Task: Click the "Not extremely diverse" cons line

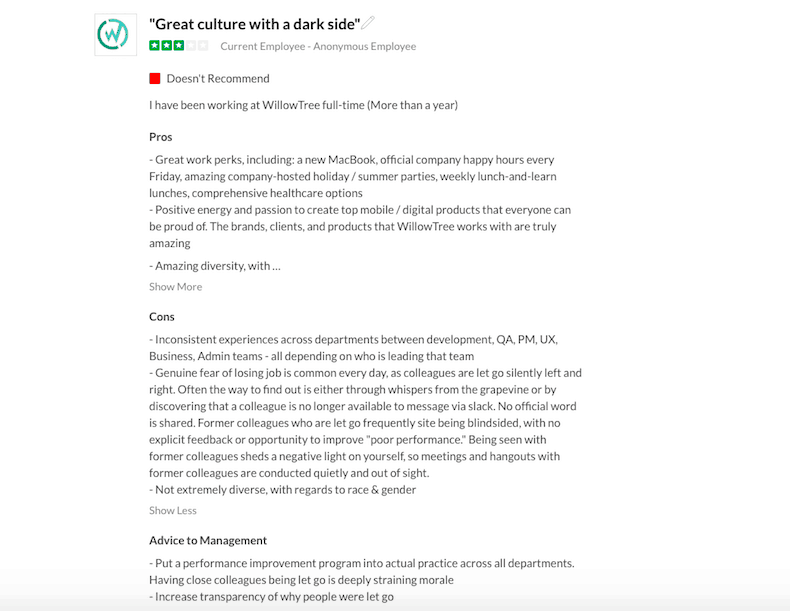Action: (x=283, y=489)
